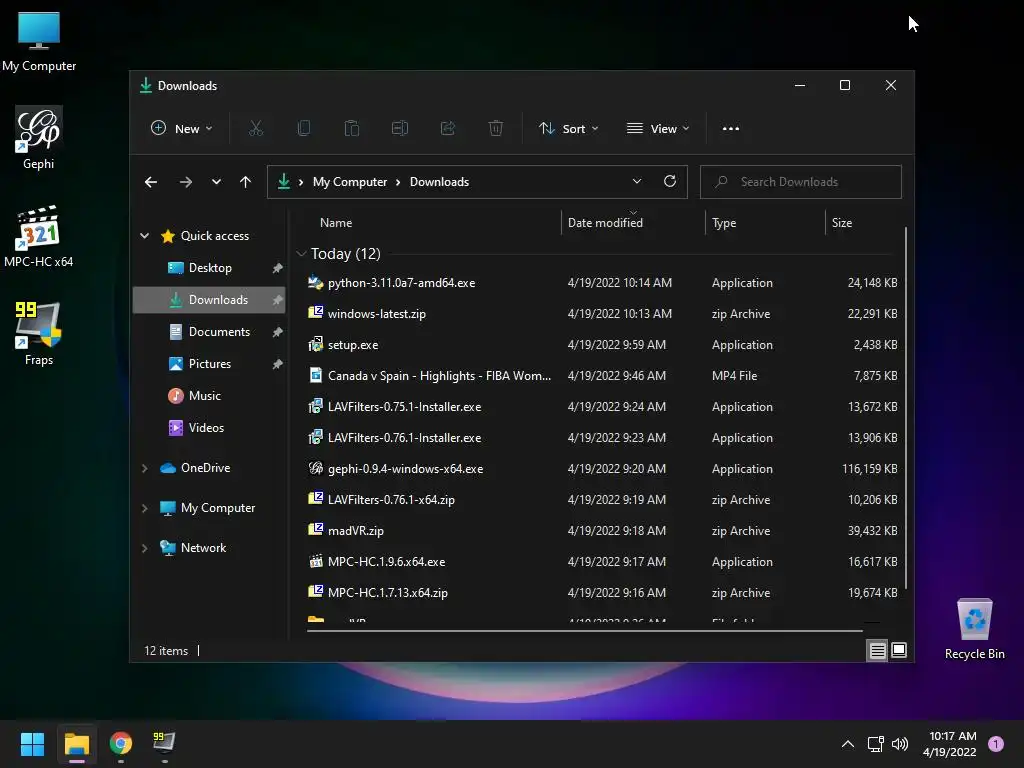The image size is (1024, 768).
Task: Select the setup.exe file
Action: point(601,345)
